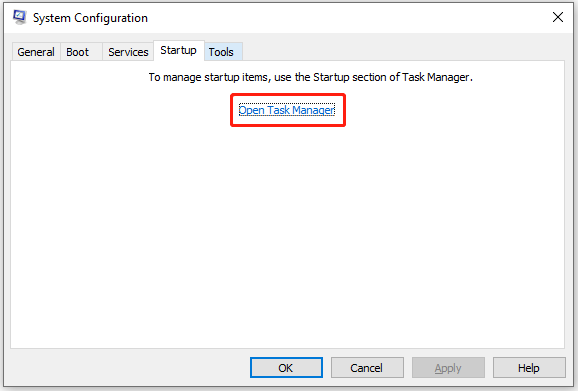This screenshot has width=578, height=391.
Task: Select the Services tab
Action: pos(128,52)
